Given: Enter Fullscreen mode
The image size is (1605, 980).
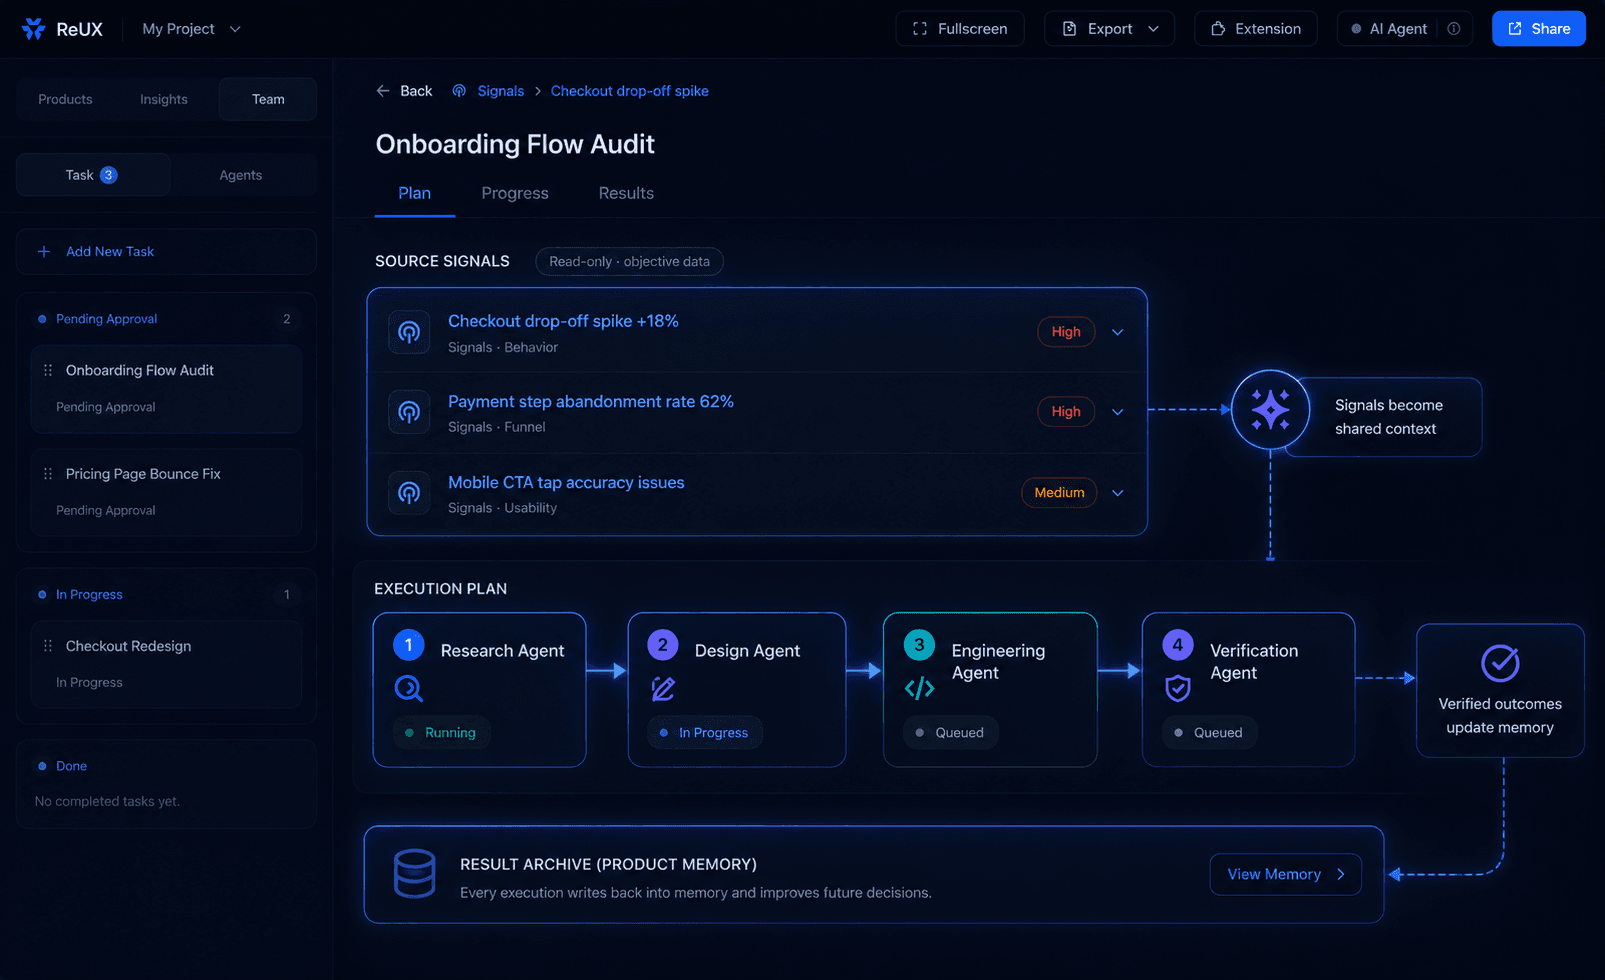Looking at the screenshot, I should 960,29.
